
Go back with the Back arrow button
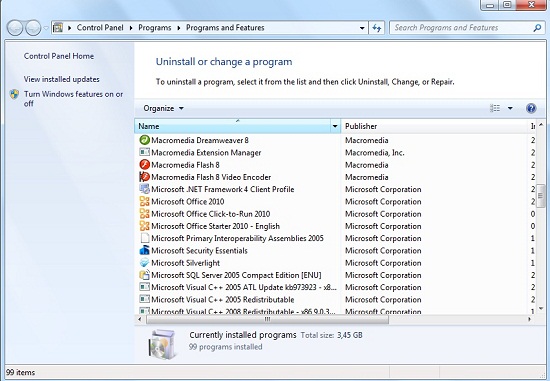coord(15,28)
